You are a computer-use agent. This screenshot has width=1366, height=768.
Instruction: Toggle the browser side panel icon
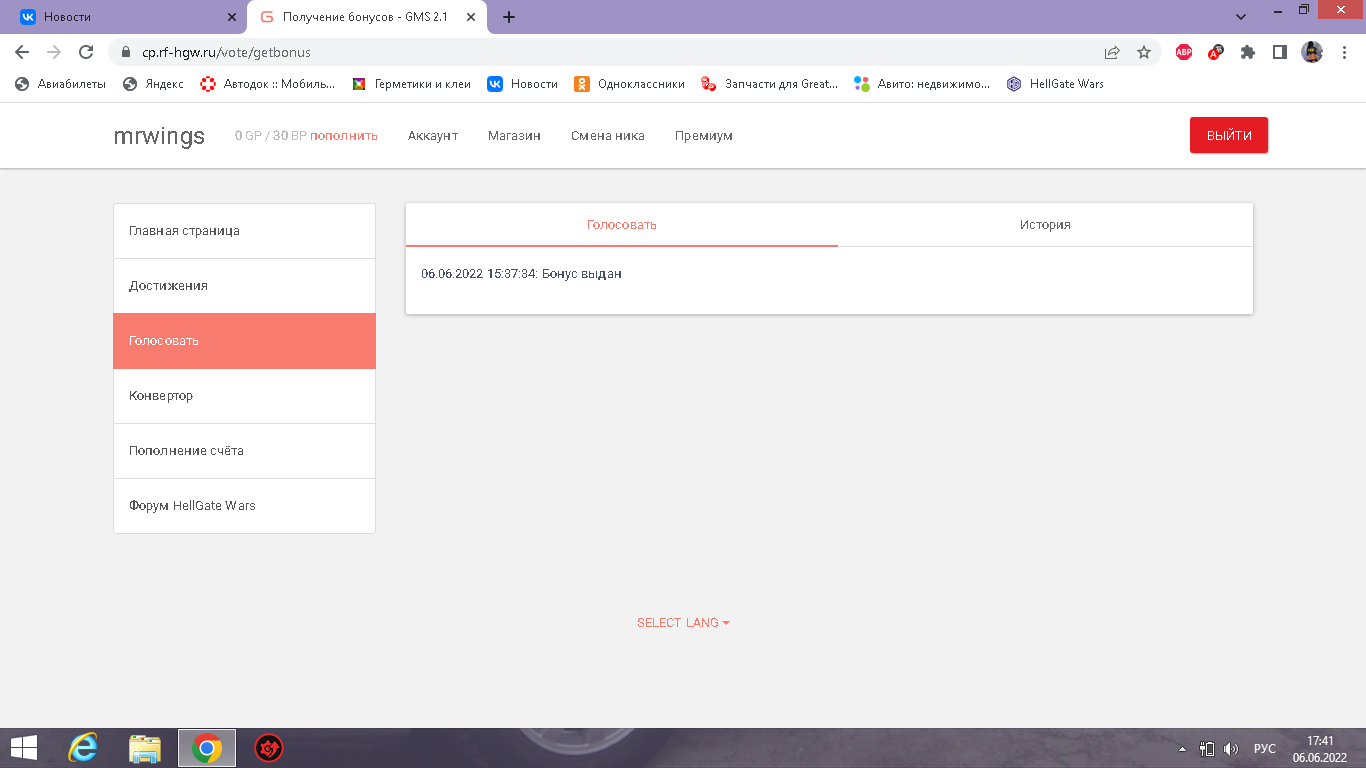tap(1279, 52)
